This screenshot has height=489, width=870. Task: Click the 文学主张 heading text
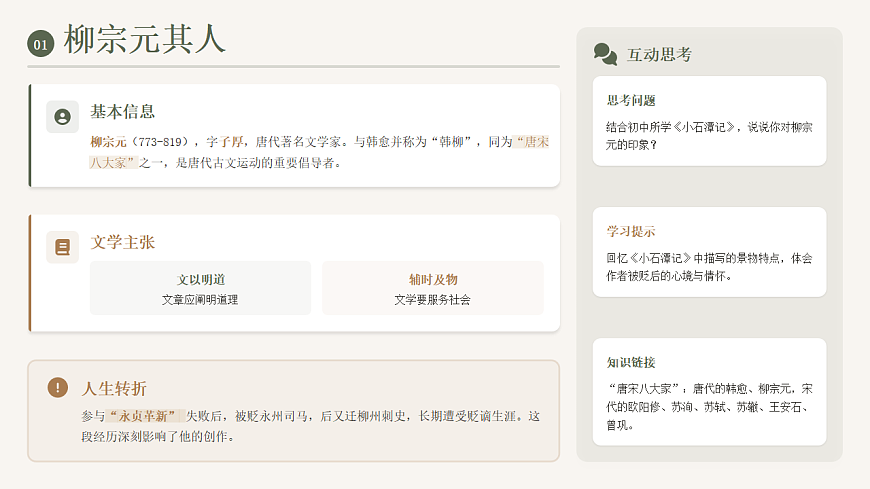click(123, 242)
